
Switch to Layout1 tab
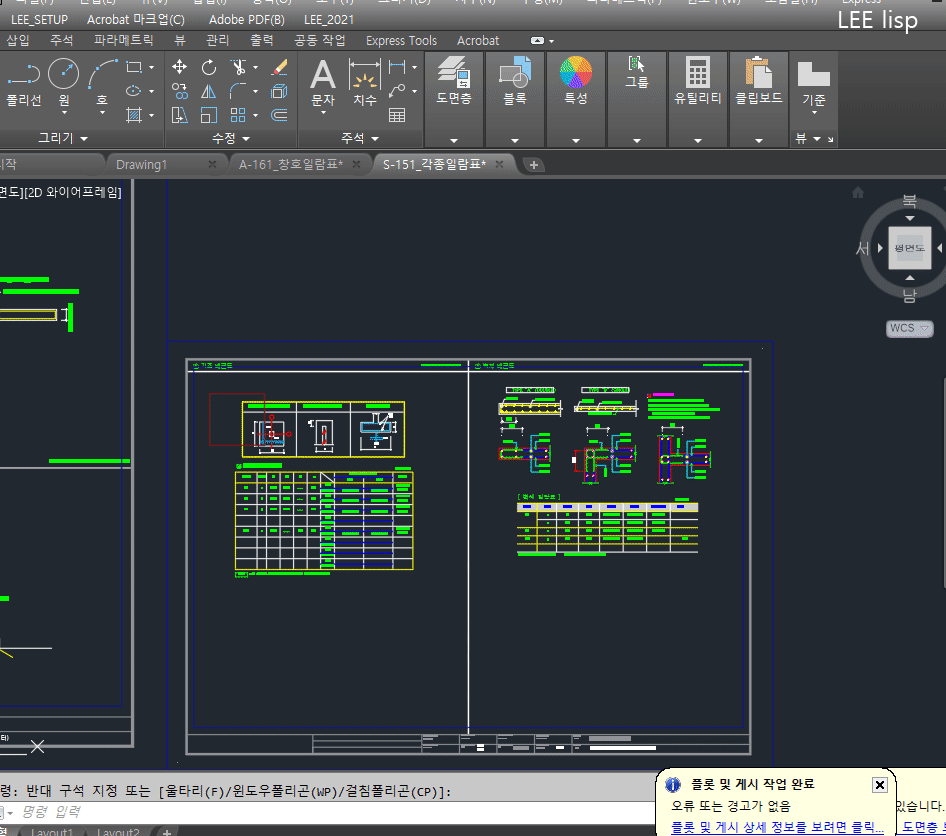[52, 831]
